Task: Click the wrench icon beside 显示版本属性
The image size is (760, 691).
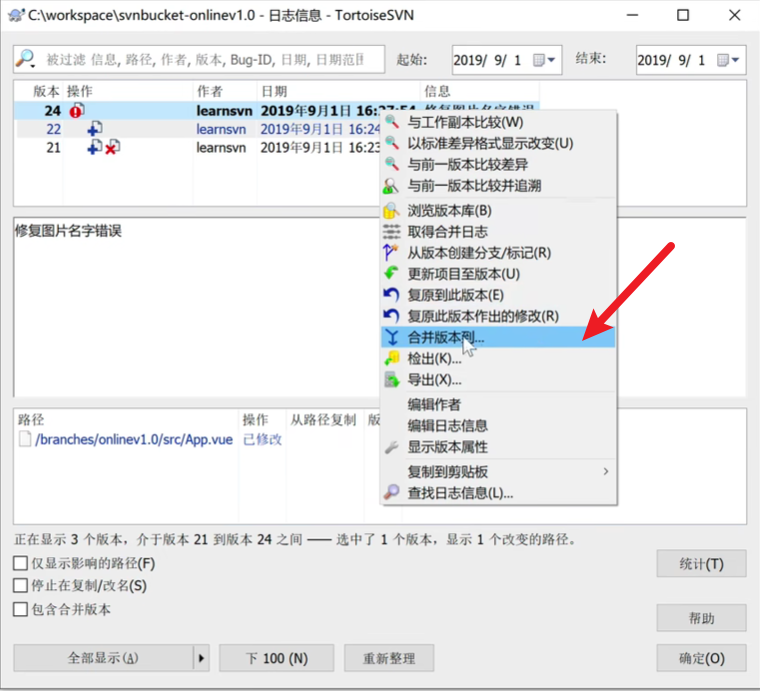Action: pos(391,447)
